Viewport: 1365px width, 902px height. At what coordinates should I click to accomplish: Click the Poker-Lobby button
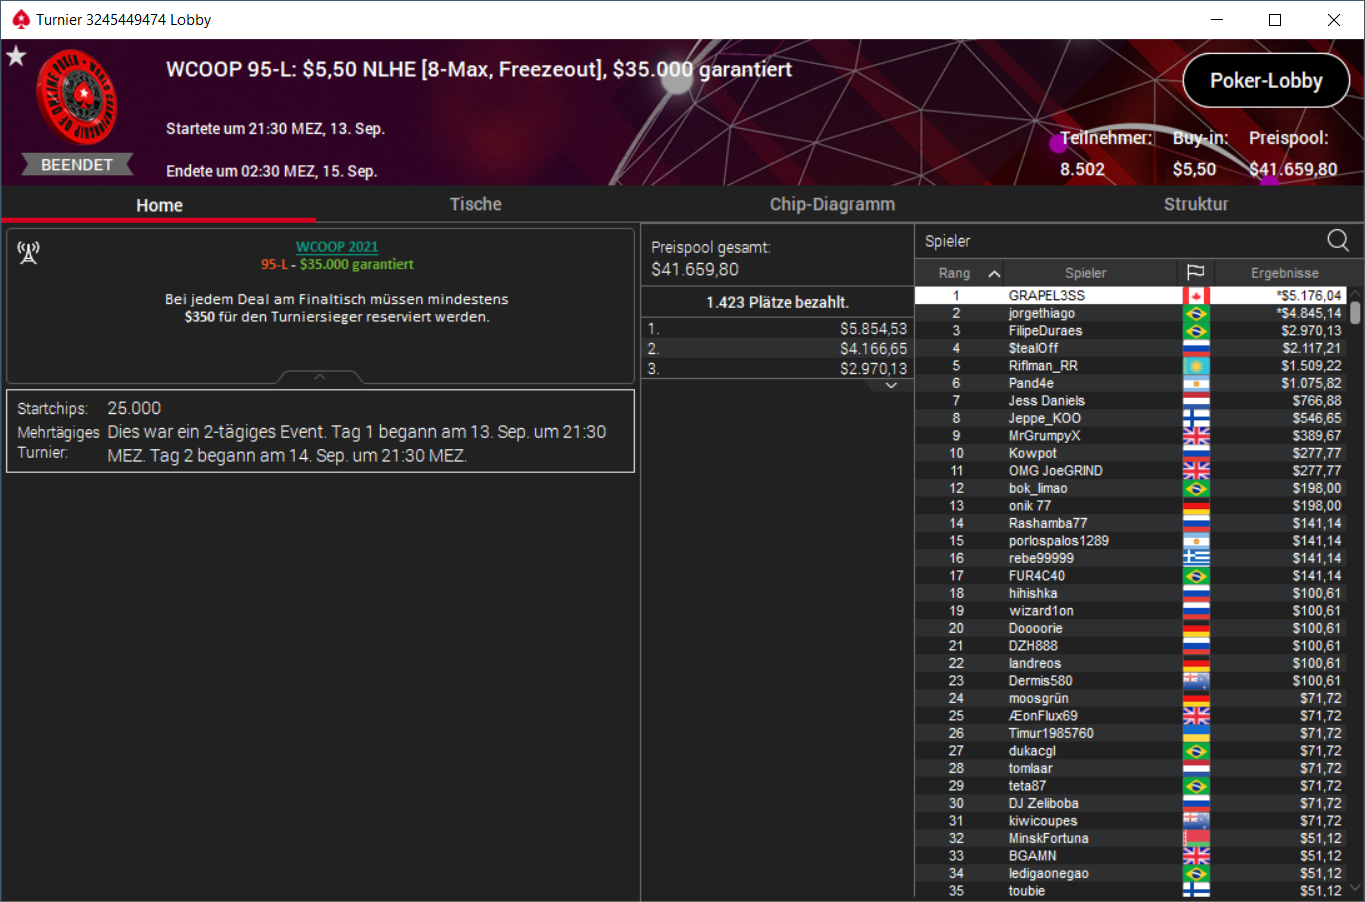tap(1266, 81)
